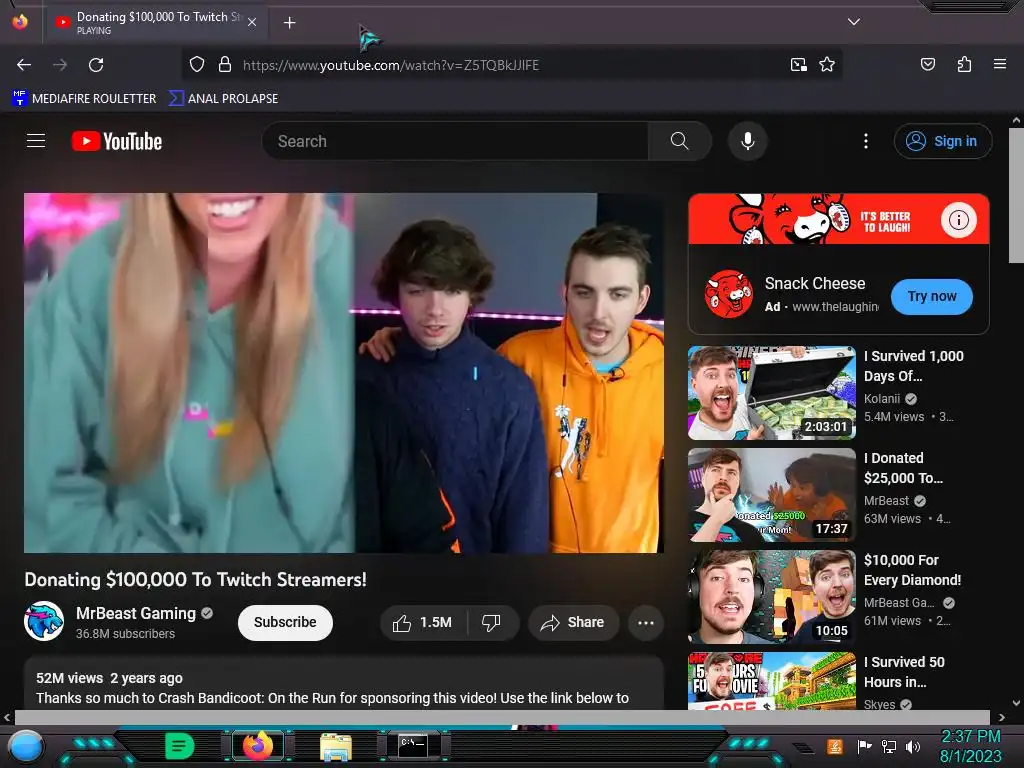
Task: Open the Snack Cheese ad logo
Action: pyautogui.click(x=729, y=293)
